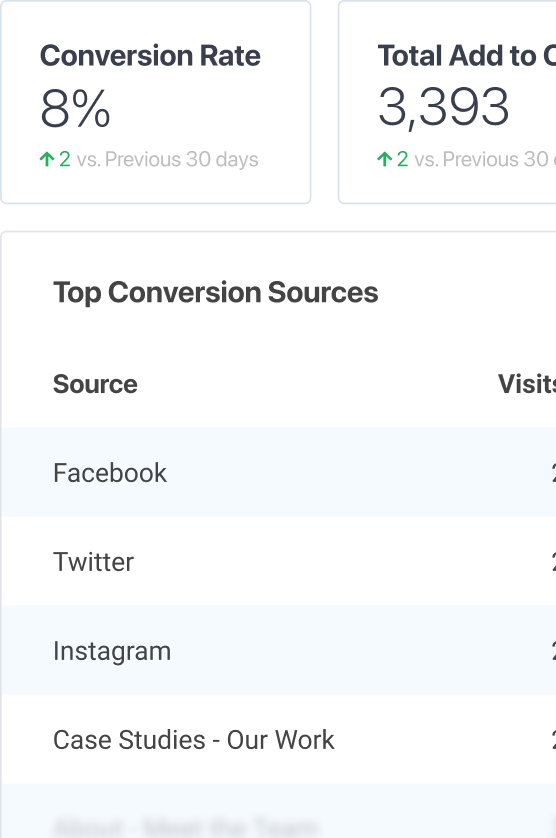Sort by the Visits column header
The width and height of the screenshot is (556, 838).
pos(527,384)
